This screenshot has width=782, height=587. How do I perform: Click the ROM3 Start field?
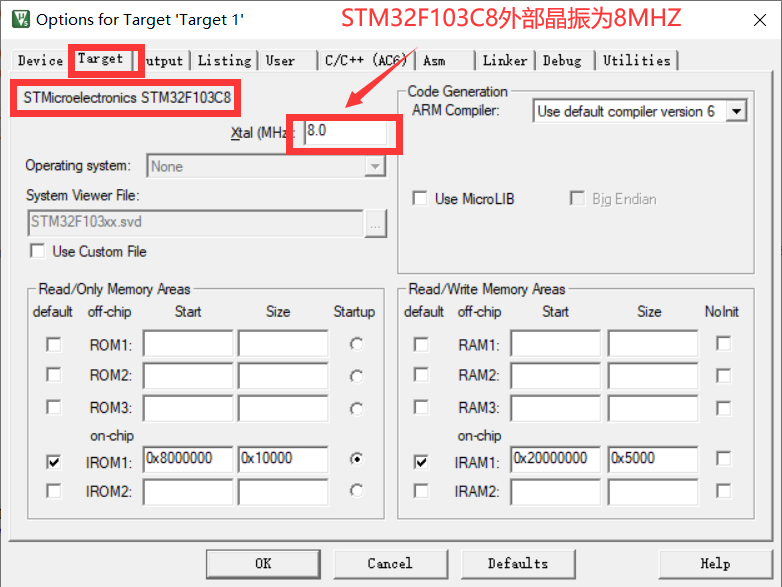pos(188,408)
